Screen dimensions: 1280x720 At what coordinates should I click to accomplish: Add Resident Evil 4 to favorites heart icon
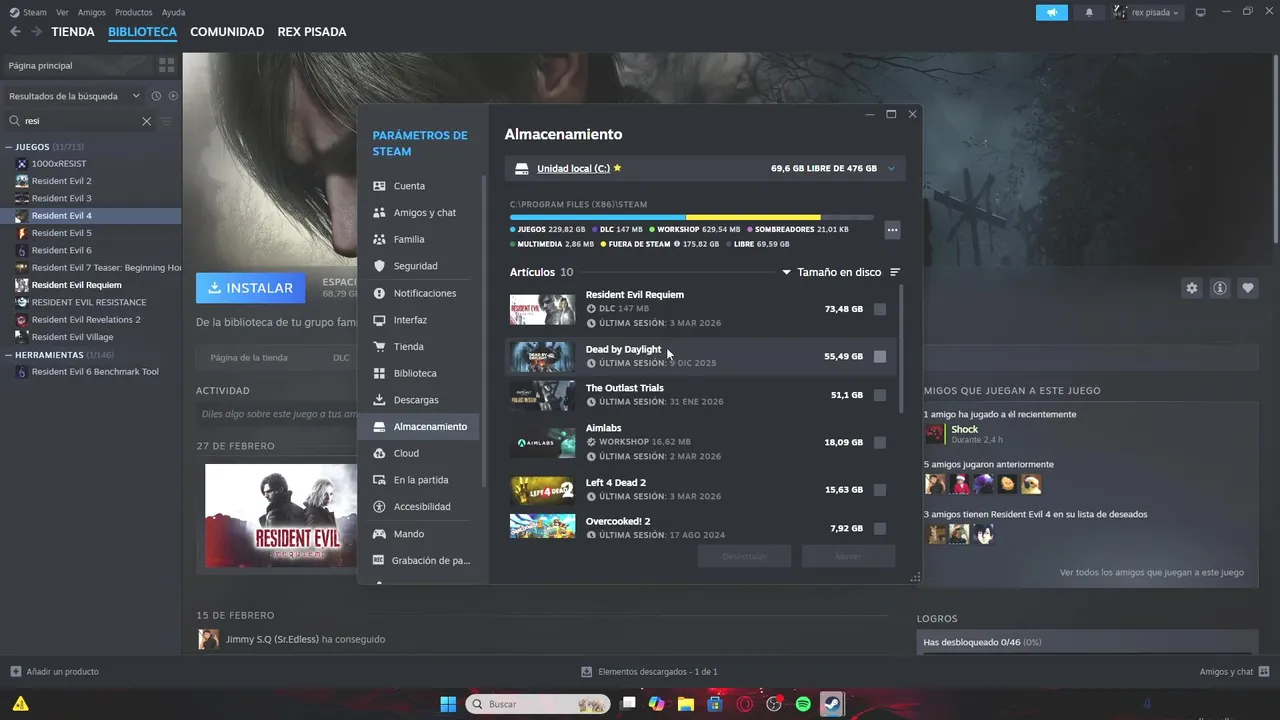tap(1248, 288)
